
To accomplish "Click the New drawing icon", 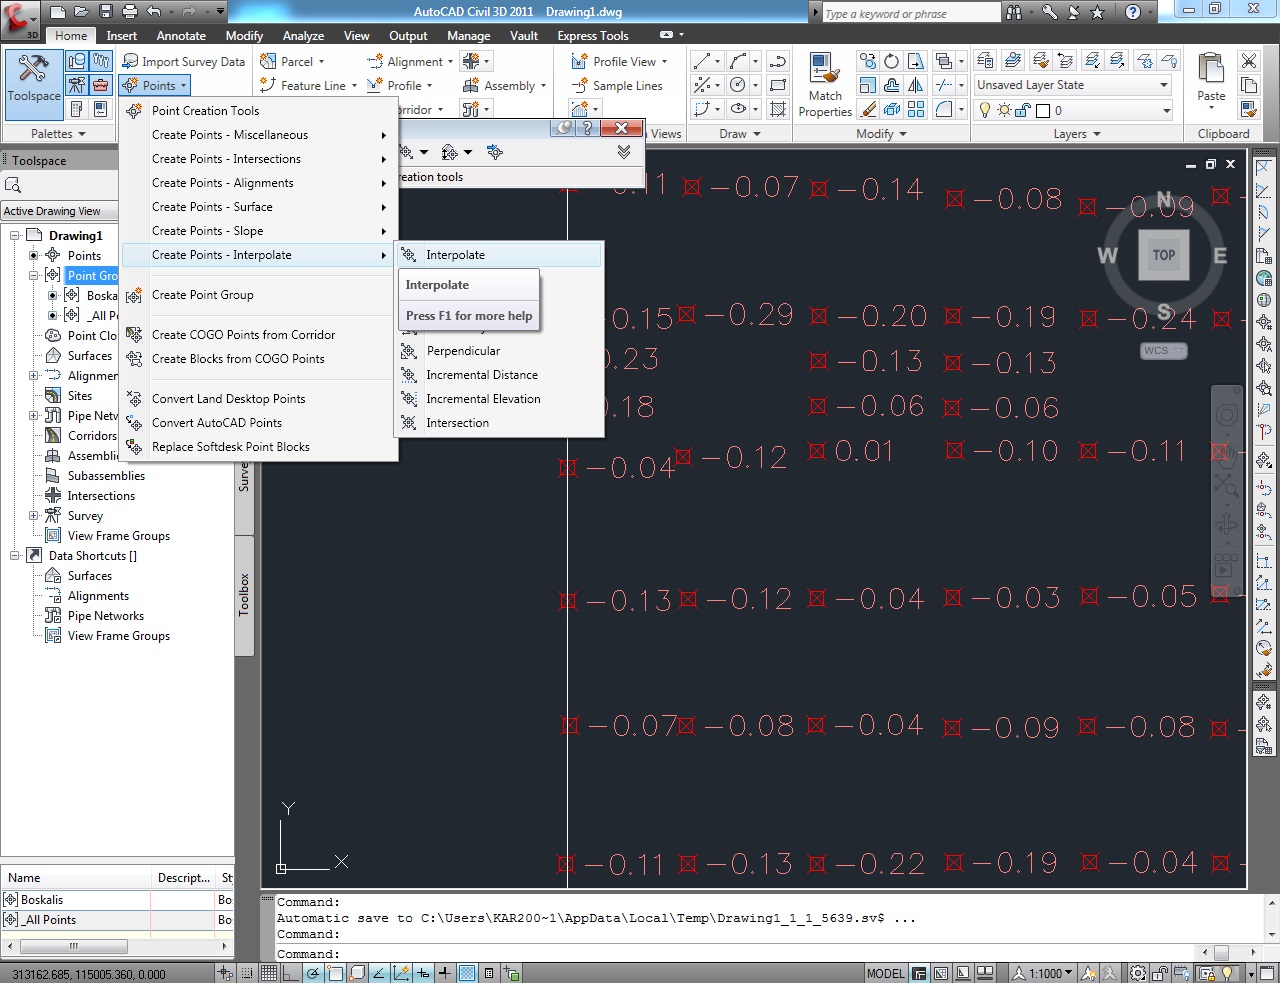I will 58,12.
